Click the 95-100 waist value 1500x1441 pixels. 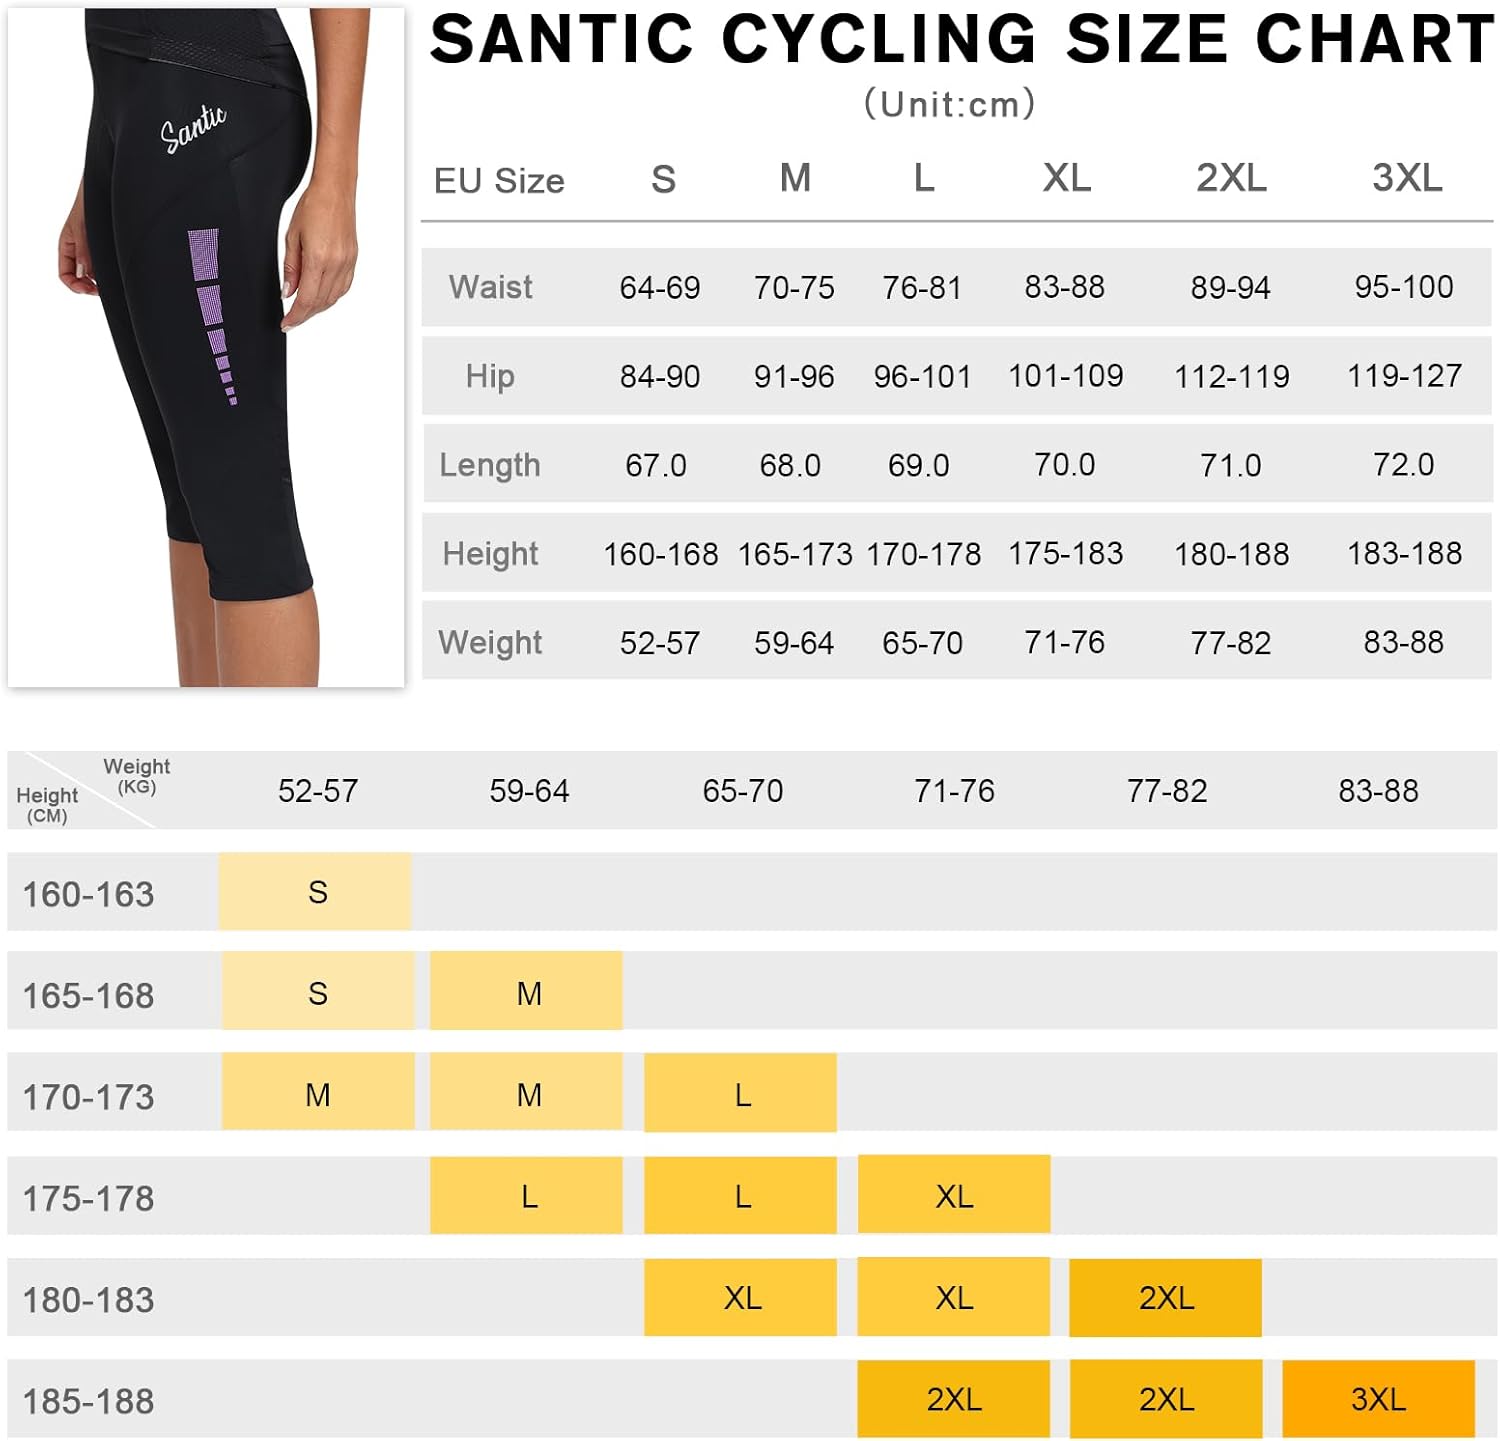click(1403, 287)
